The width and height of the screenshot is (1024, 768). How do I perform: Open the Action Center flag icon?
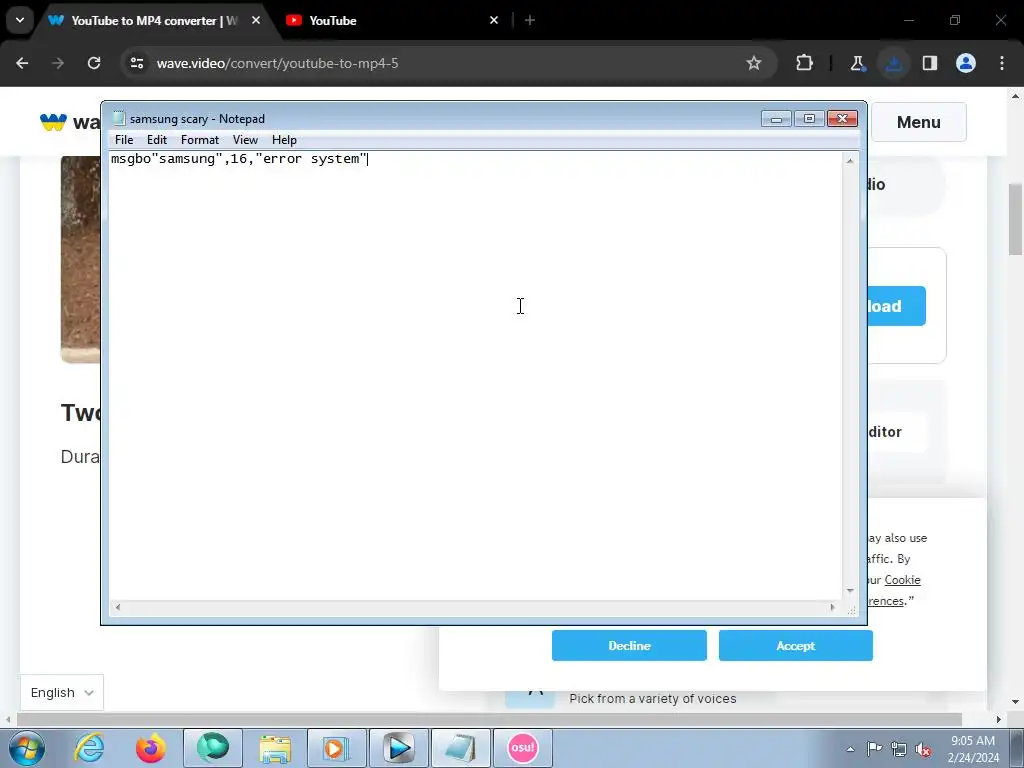[874, 749]
